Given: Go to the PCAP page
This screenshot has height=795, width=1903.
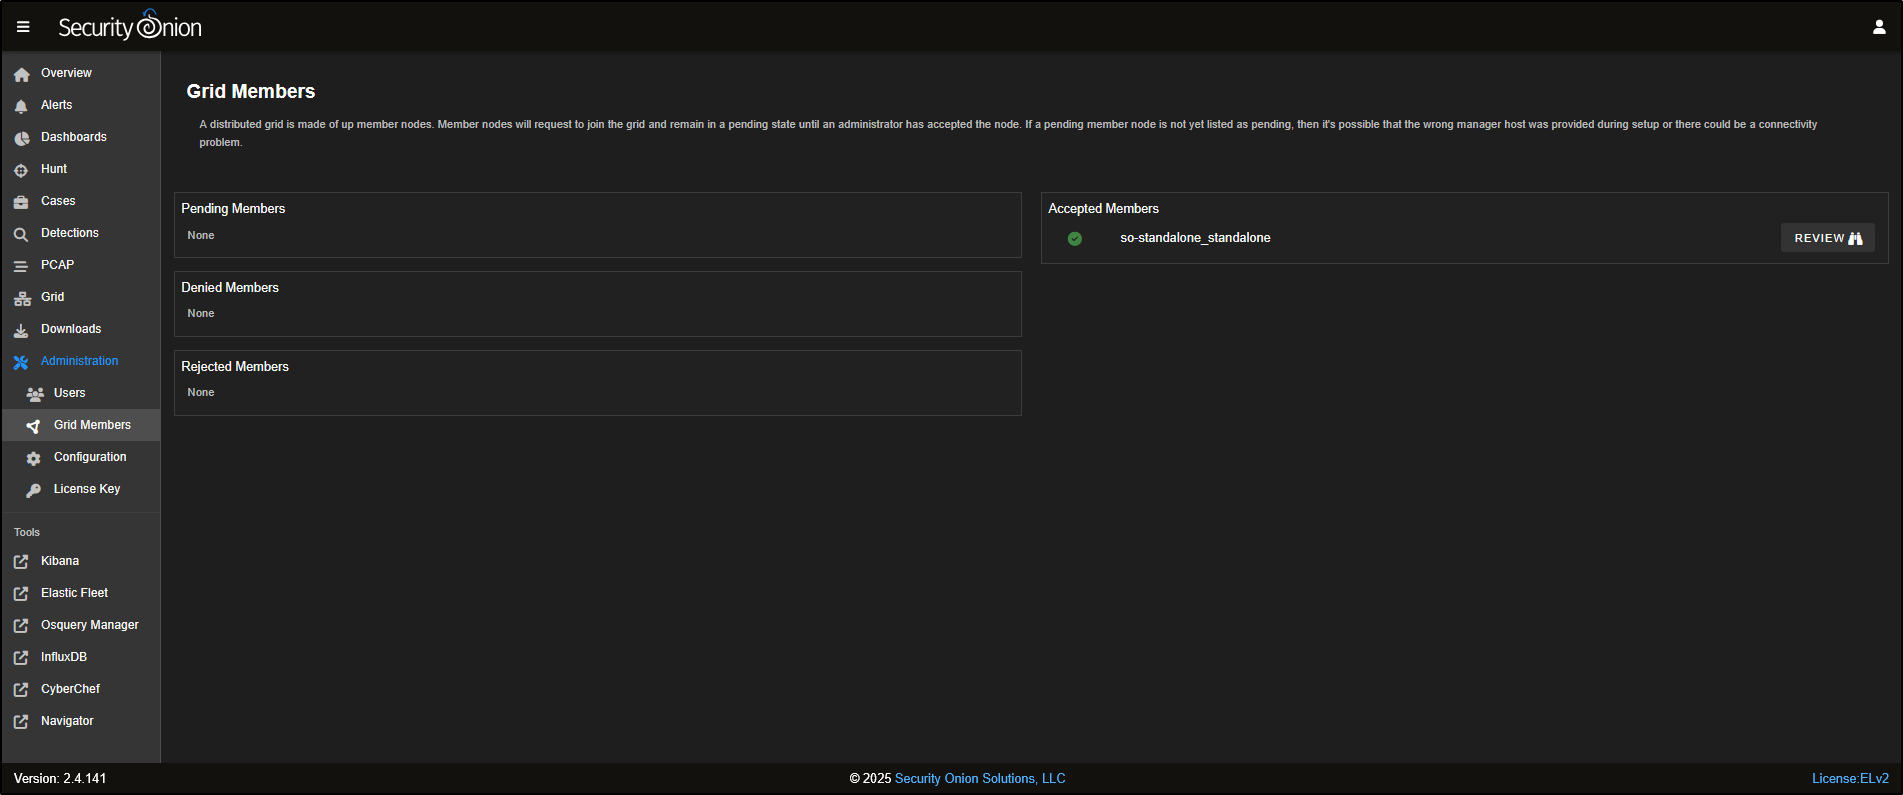Looking at the screenshot, I should 57,265.
